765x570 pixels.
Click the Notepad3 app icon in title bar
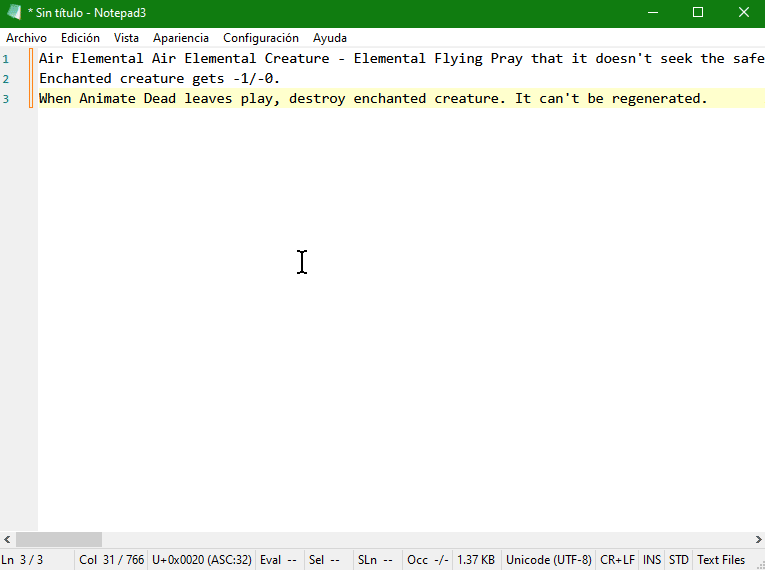pos(14,12)
